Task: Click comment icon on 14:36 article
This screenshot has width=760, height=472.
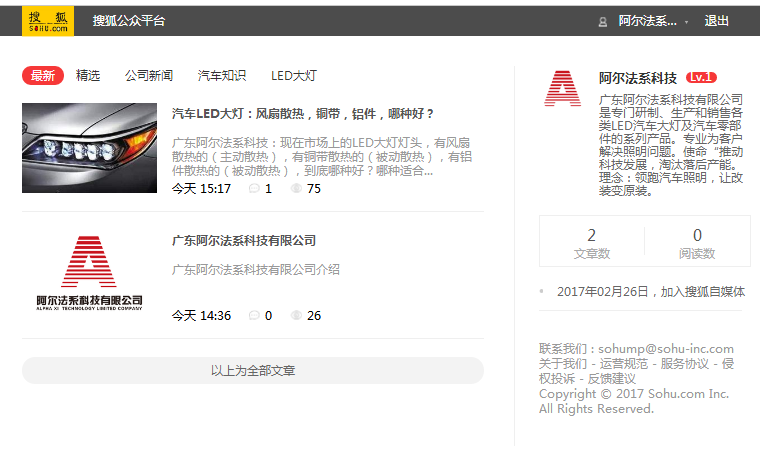Action: (x=254, y=315)
